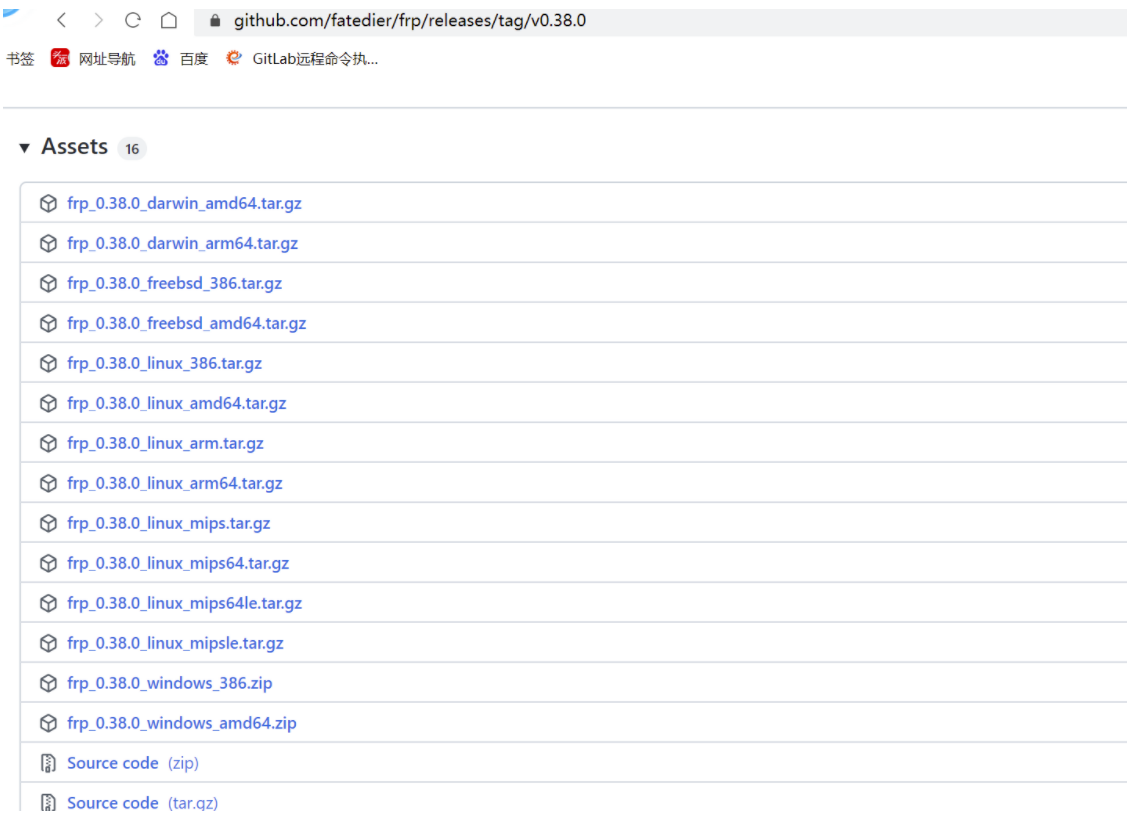Open the 网址导航 bookmark

[106, 59]
